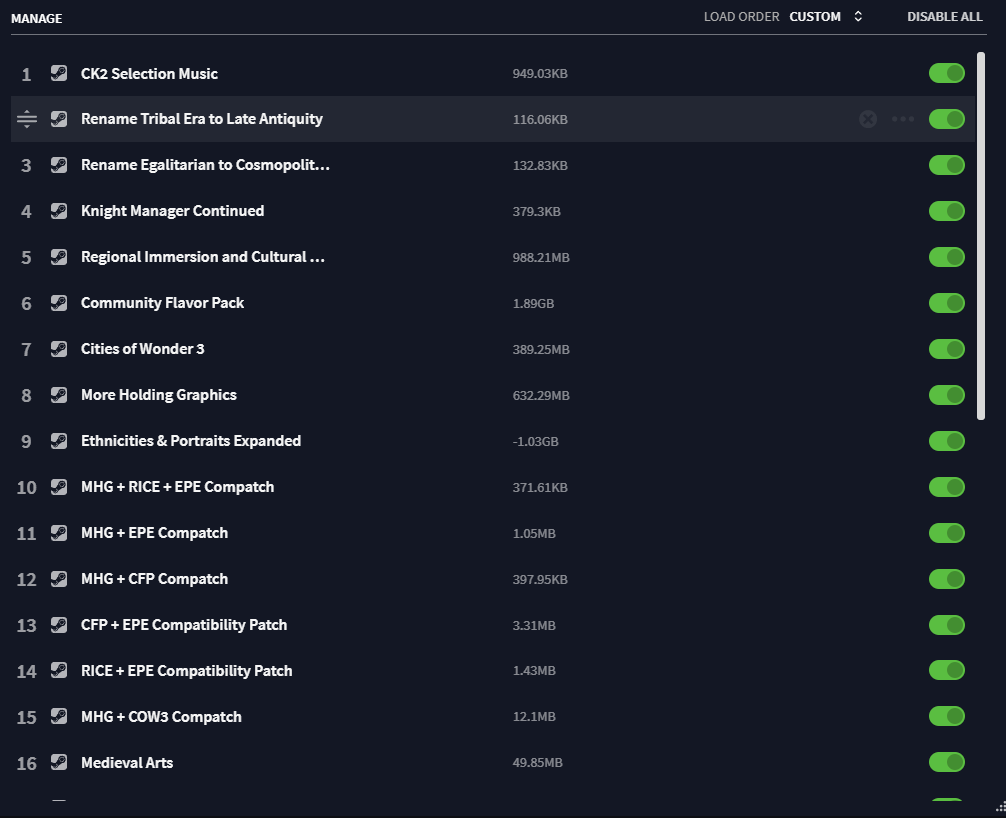Click Steam icon beside RICE + EPE Compatibility Patch

(x=59, y=670)
